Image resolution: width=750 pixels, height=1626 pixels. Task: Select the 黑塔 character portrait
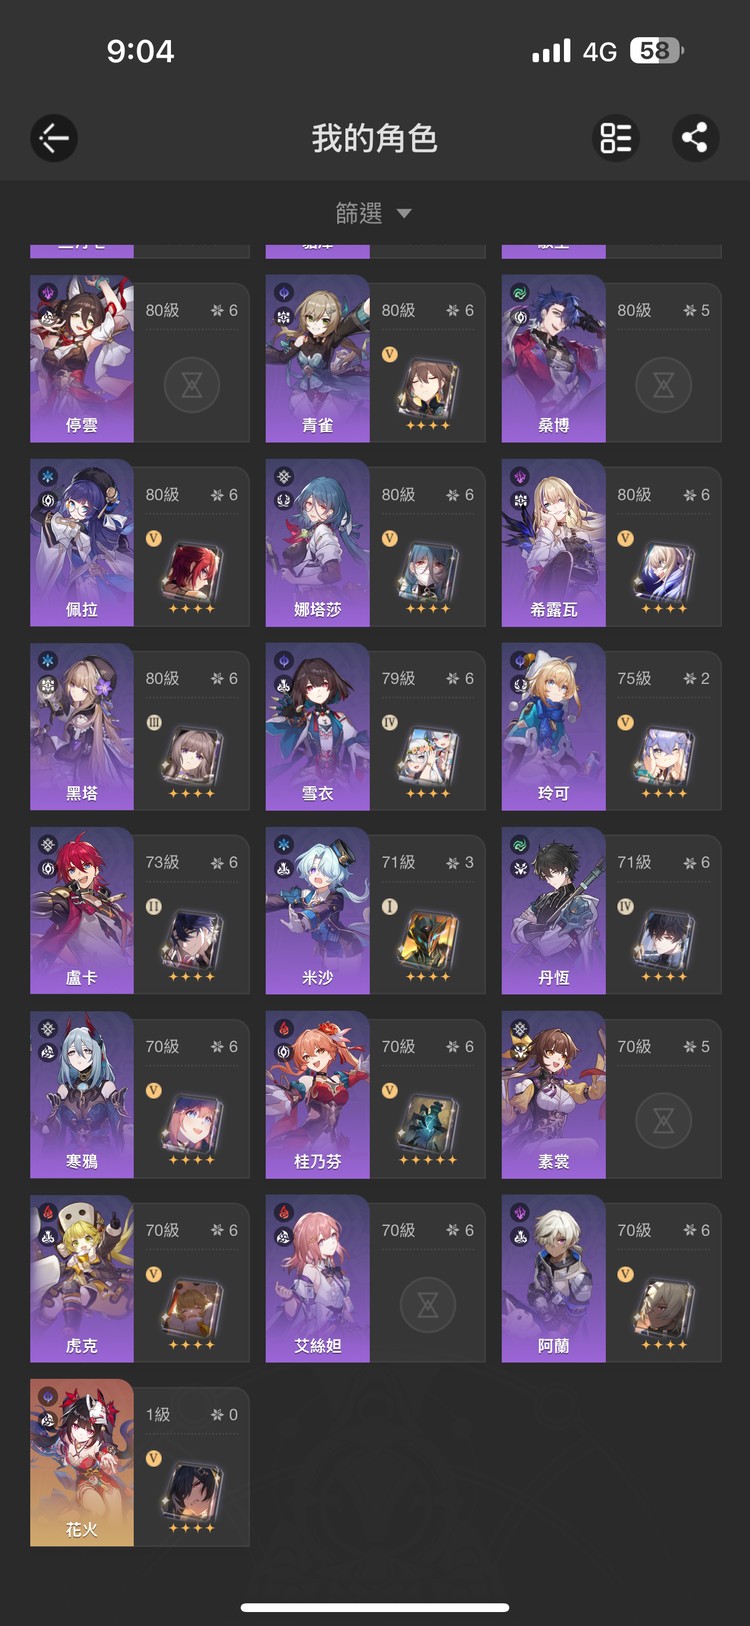tap(82, 727)
